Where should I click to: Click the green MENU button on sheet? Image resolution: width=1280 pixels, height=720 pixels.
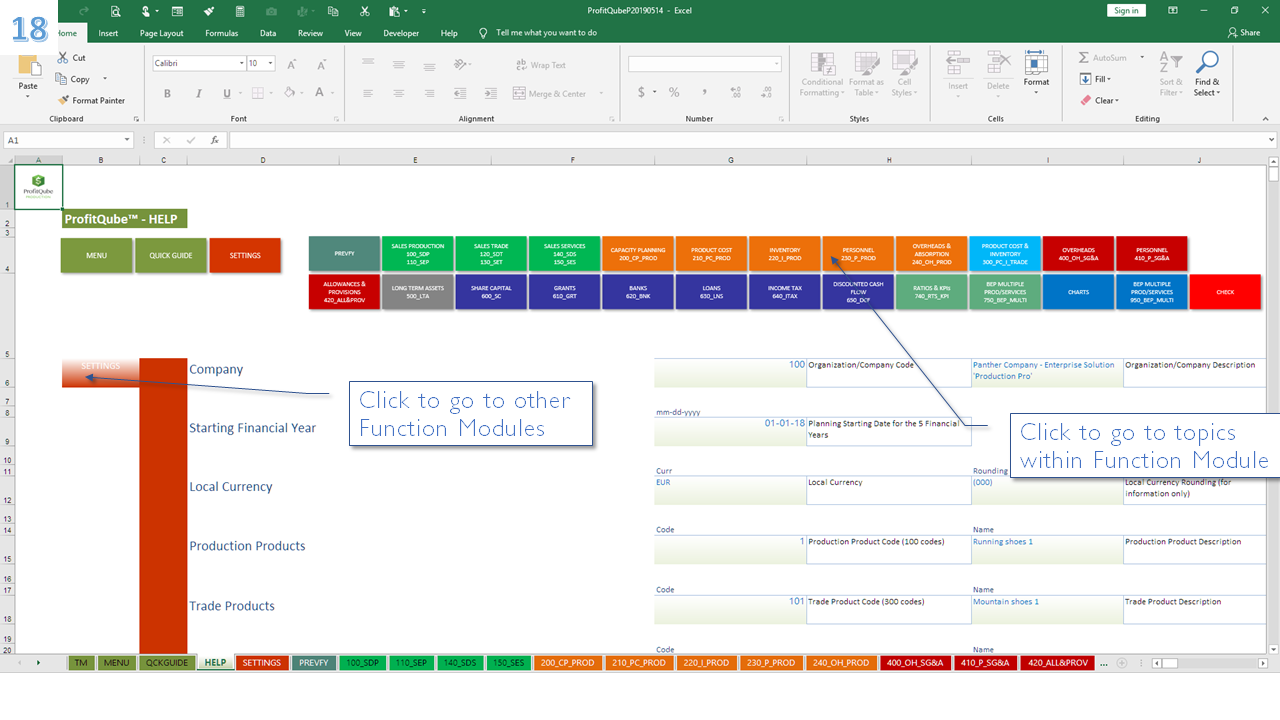(x=96, y=255)
